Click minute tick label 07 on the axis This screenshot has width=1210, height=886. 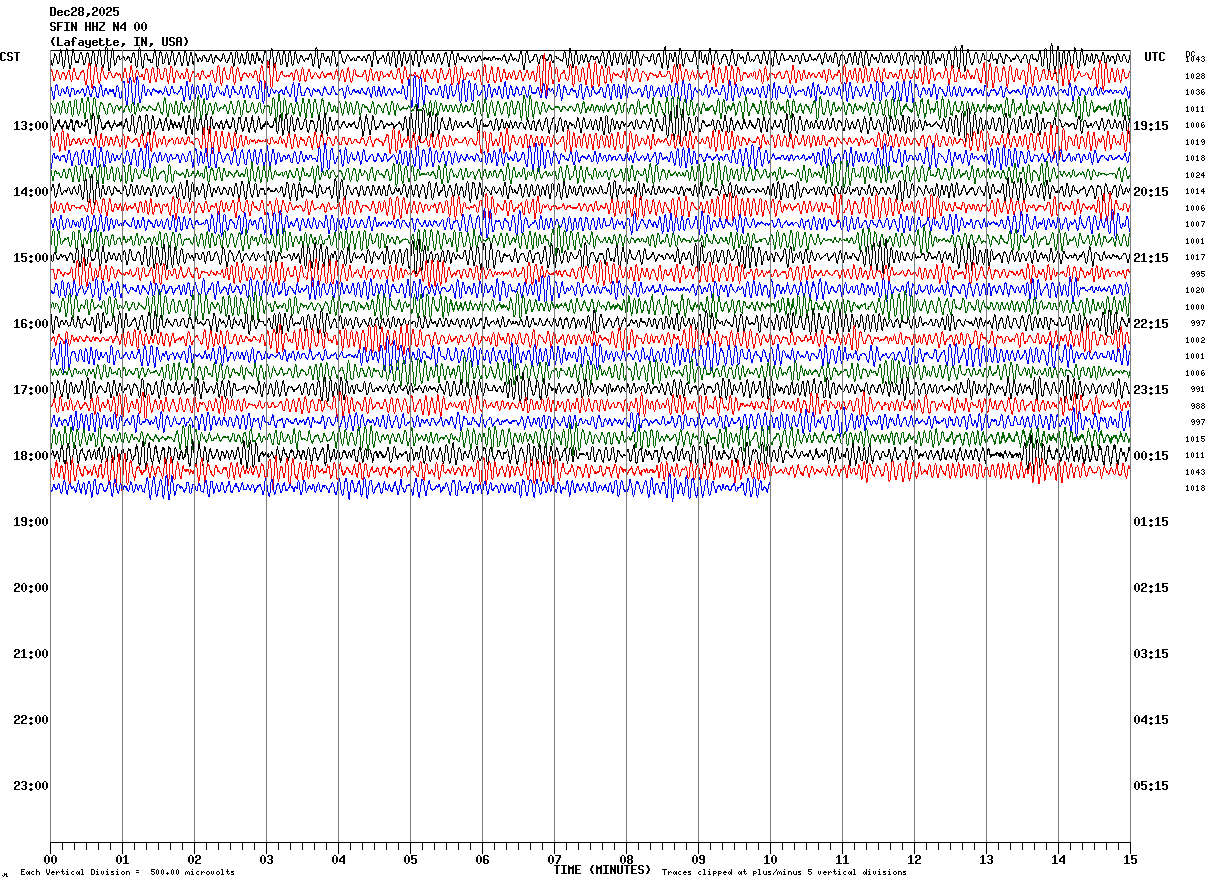(554, 859)
